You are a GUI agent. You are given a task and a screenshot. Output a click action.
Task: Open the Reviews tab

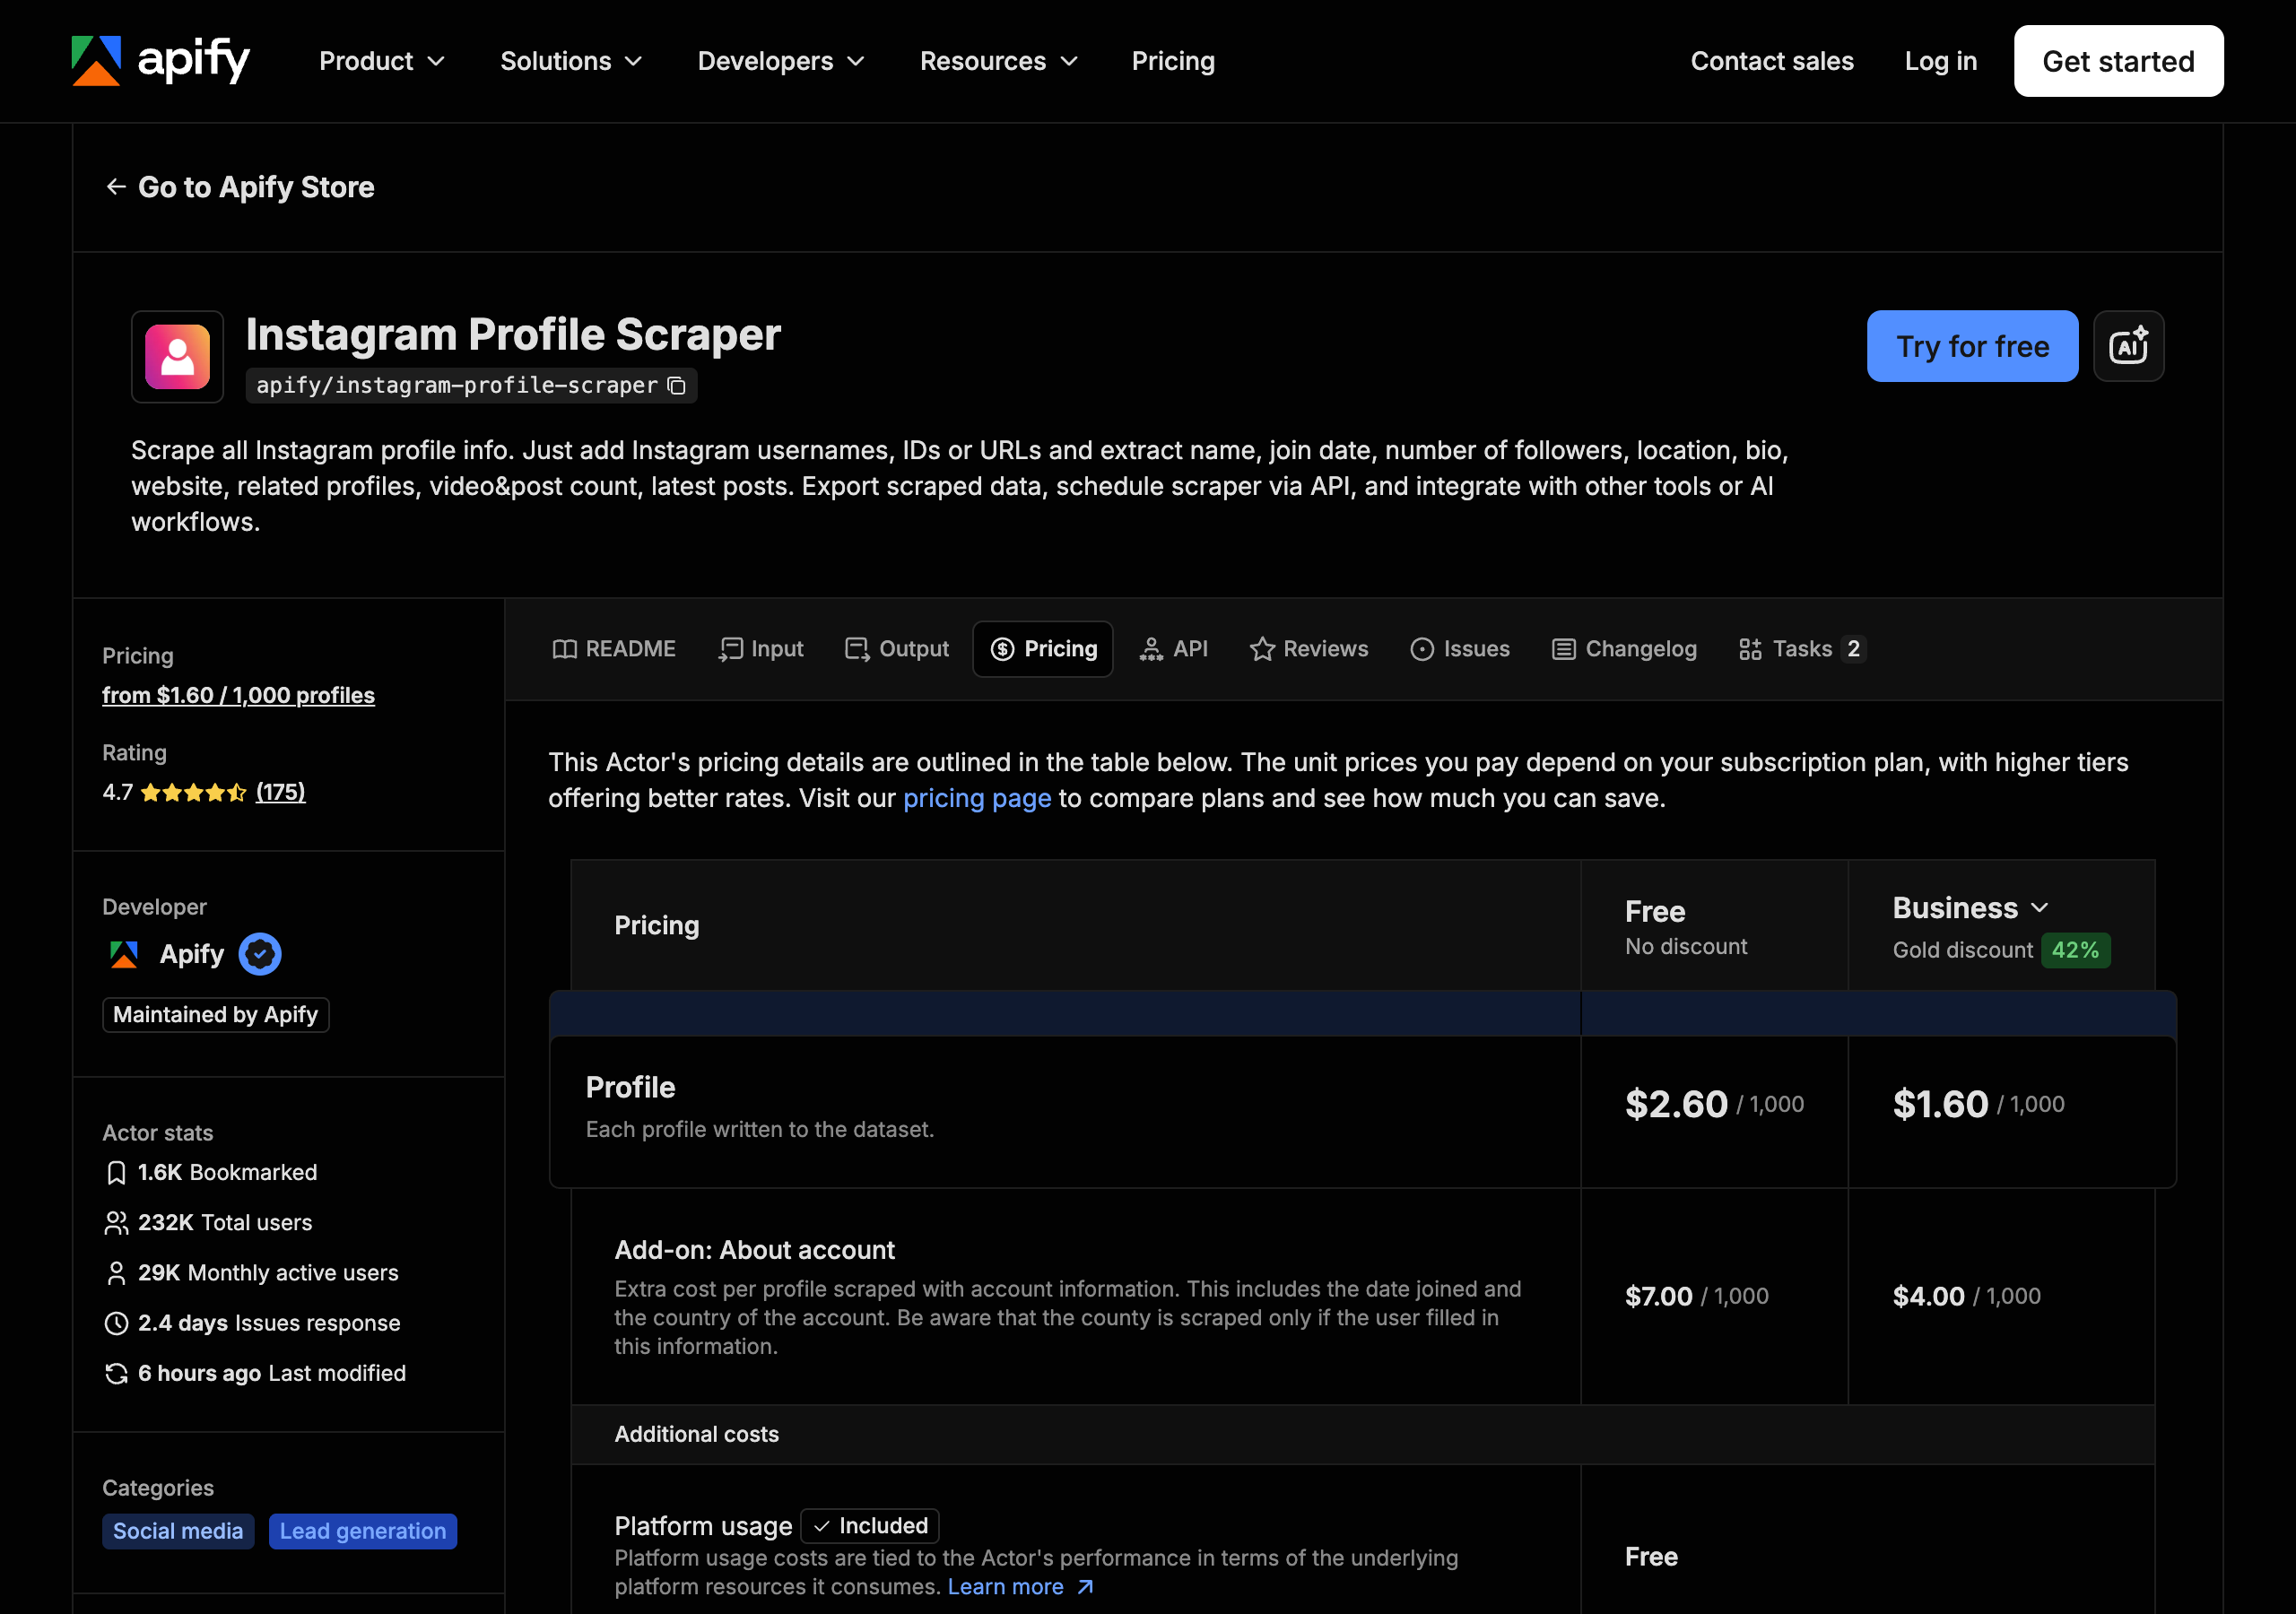1309,649
